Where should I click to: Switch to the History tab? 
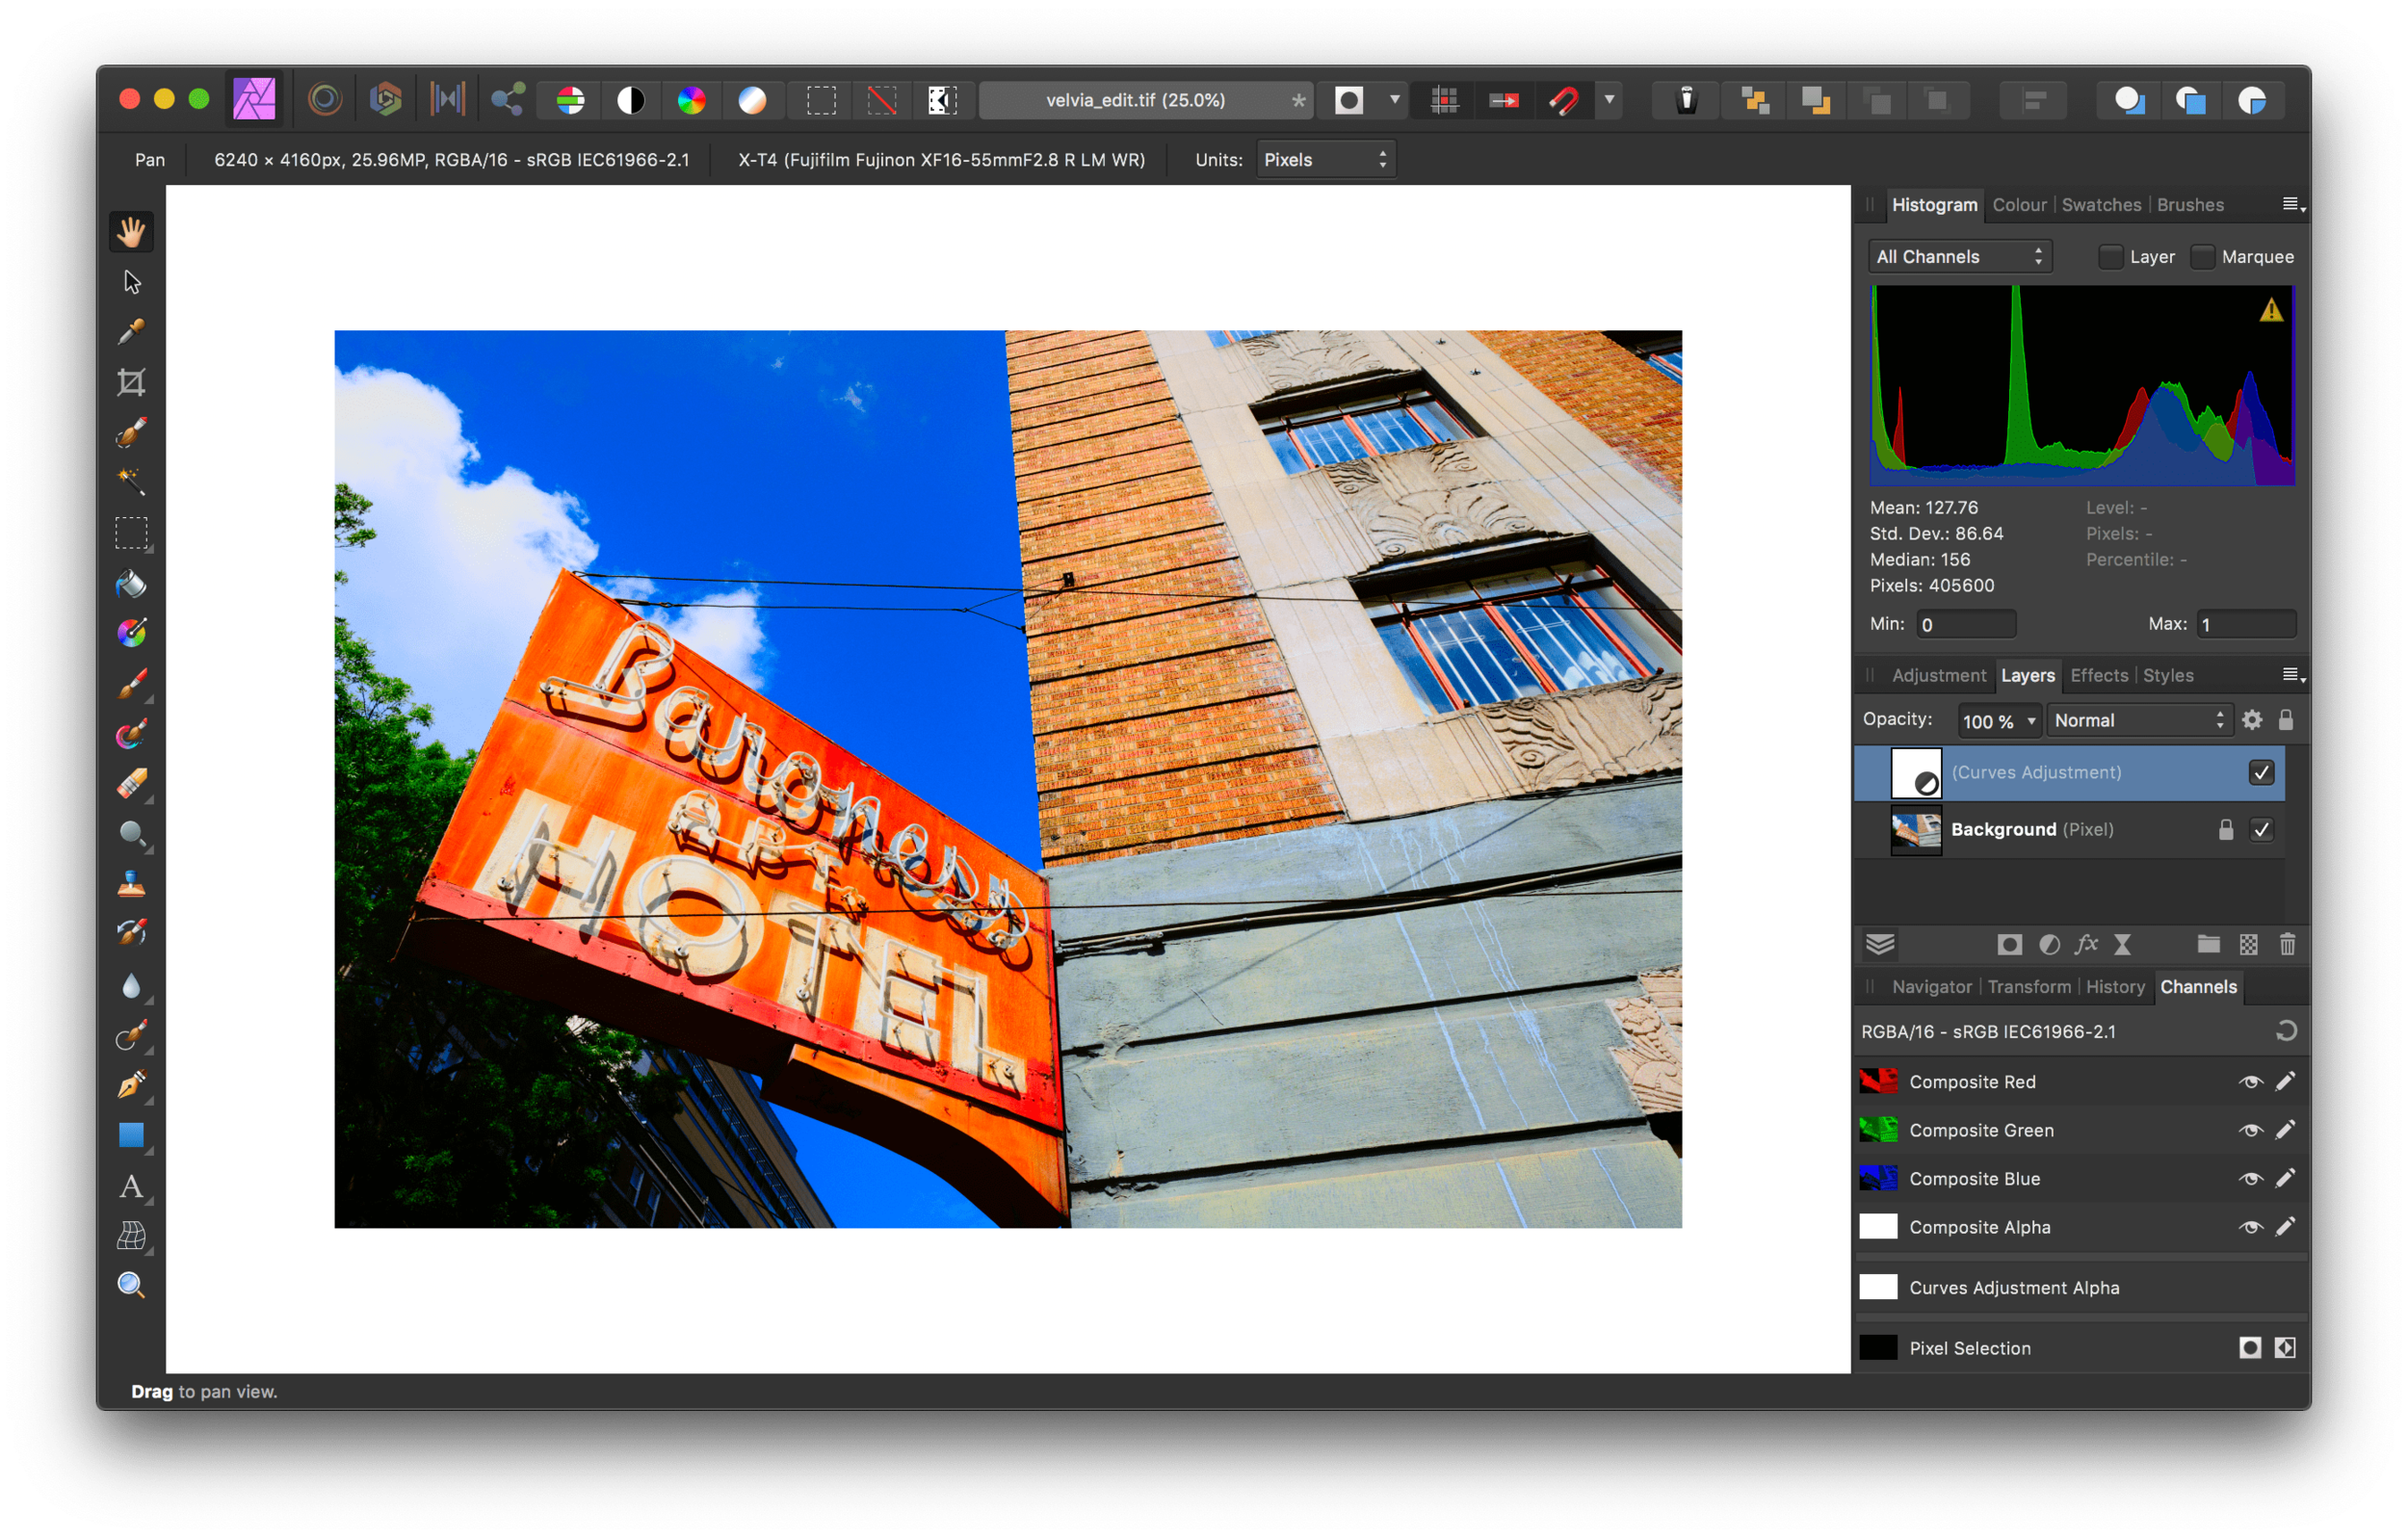pyautogui.click(x=2115, y=987)
